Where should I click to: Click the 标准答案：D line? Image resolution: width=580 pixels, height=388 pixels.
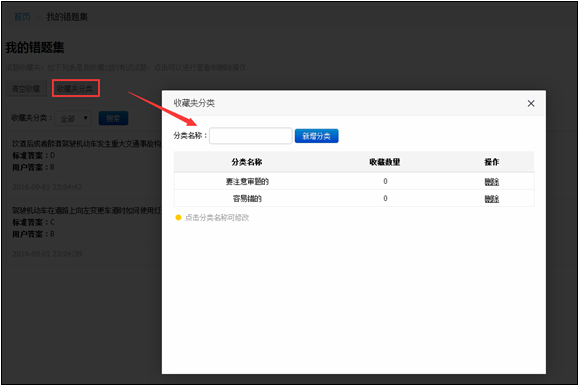click(33, 155)
